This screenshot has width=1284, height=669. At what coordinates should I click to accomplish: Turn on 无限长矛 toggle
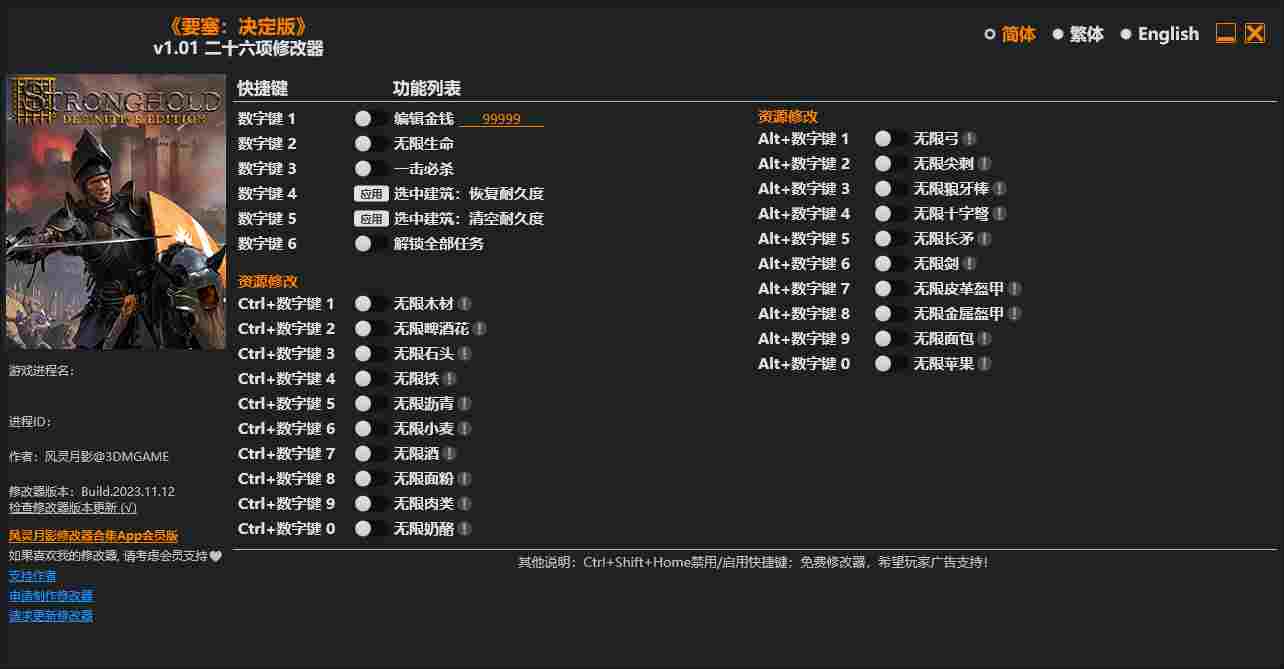pos(891,238)
